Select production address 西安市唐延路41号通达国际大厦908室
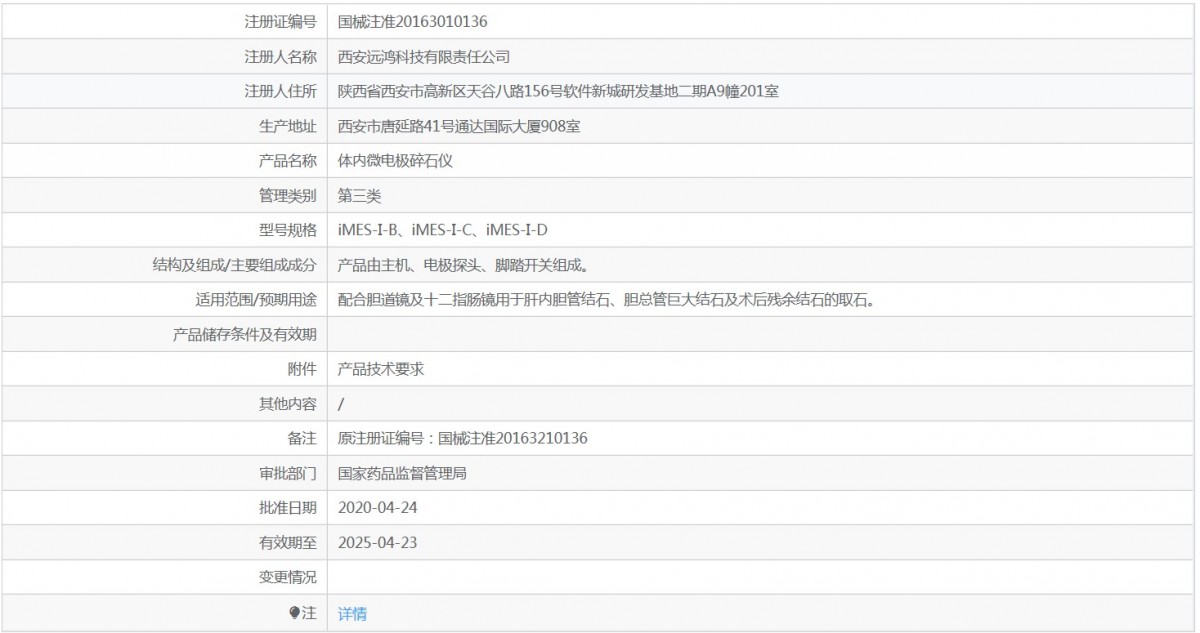This screenshot has height=633, width=1200. pos(461,126)
